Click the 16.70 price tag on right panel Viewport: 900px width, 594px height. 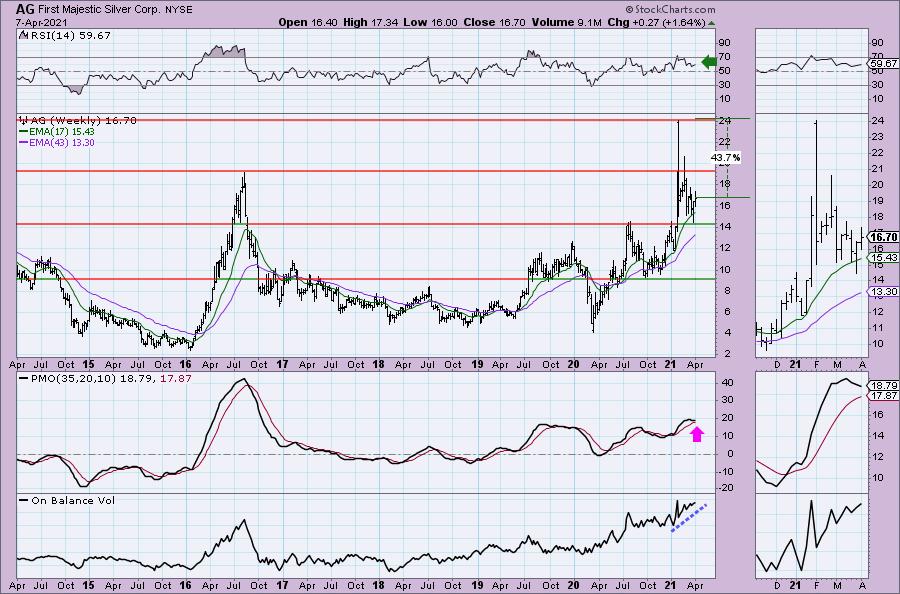884,236
